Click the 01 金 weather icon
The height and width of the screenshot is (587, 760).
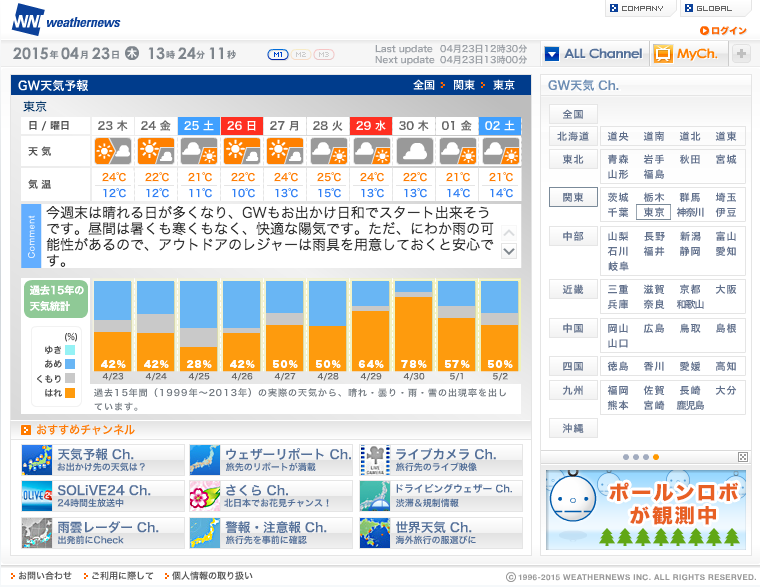(x=458, y=151)
